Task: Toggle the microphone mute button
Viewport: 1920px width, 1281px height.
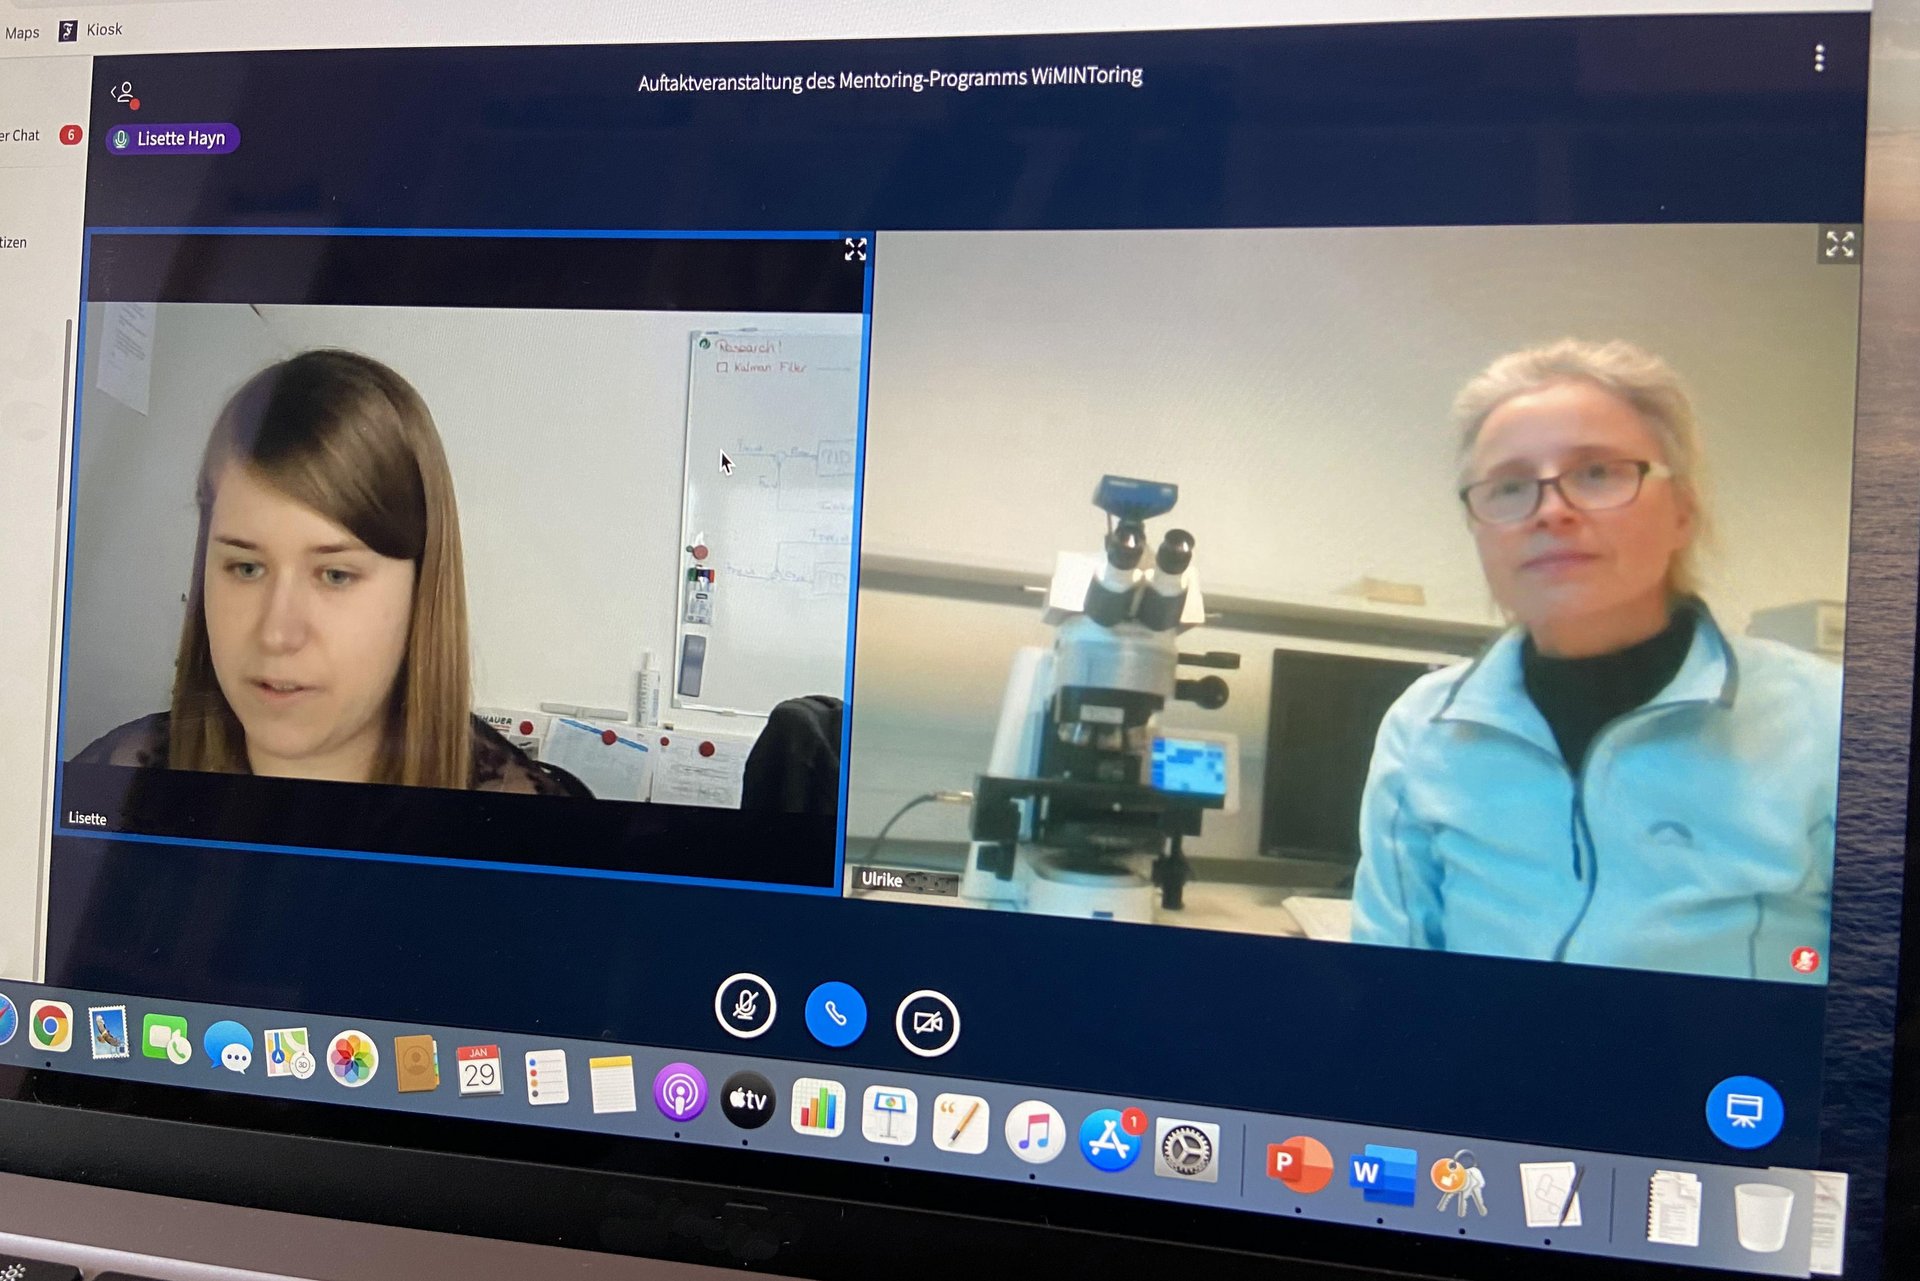Action: point(745,1005)
